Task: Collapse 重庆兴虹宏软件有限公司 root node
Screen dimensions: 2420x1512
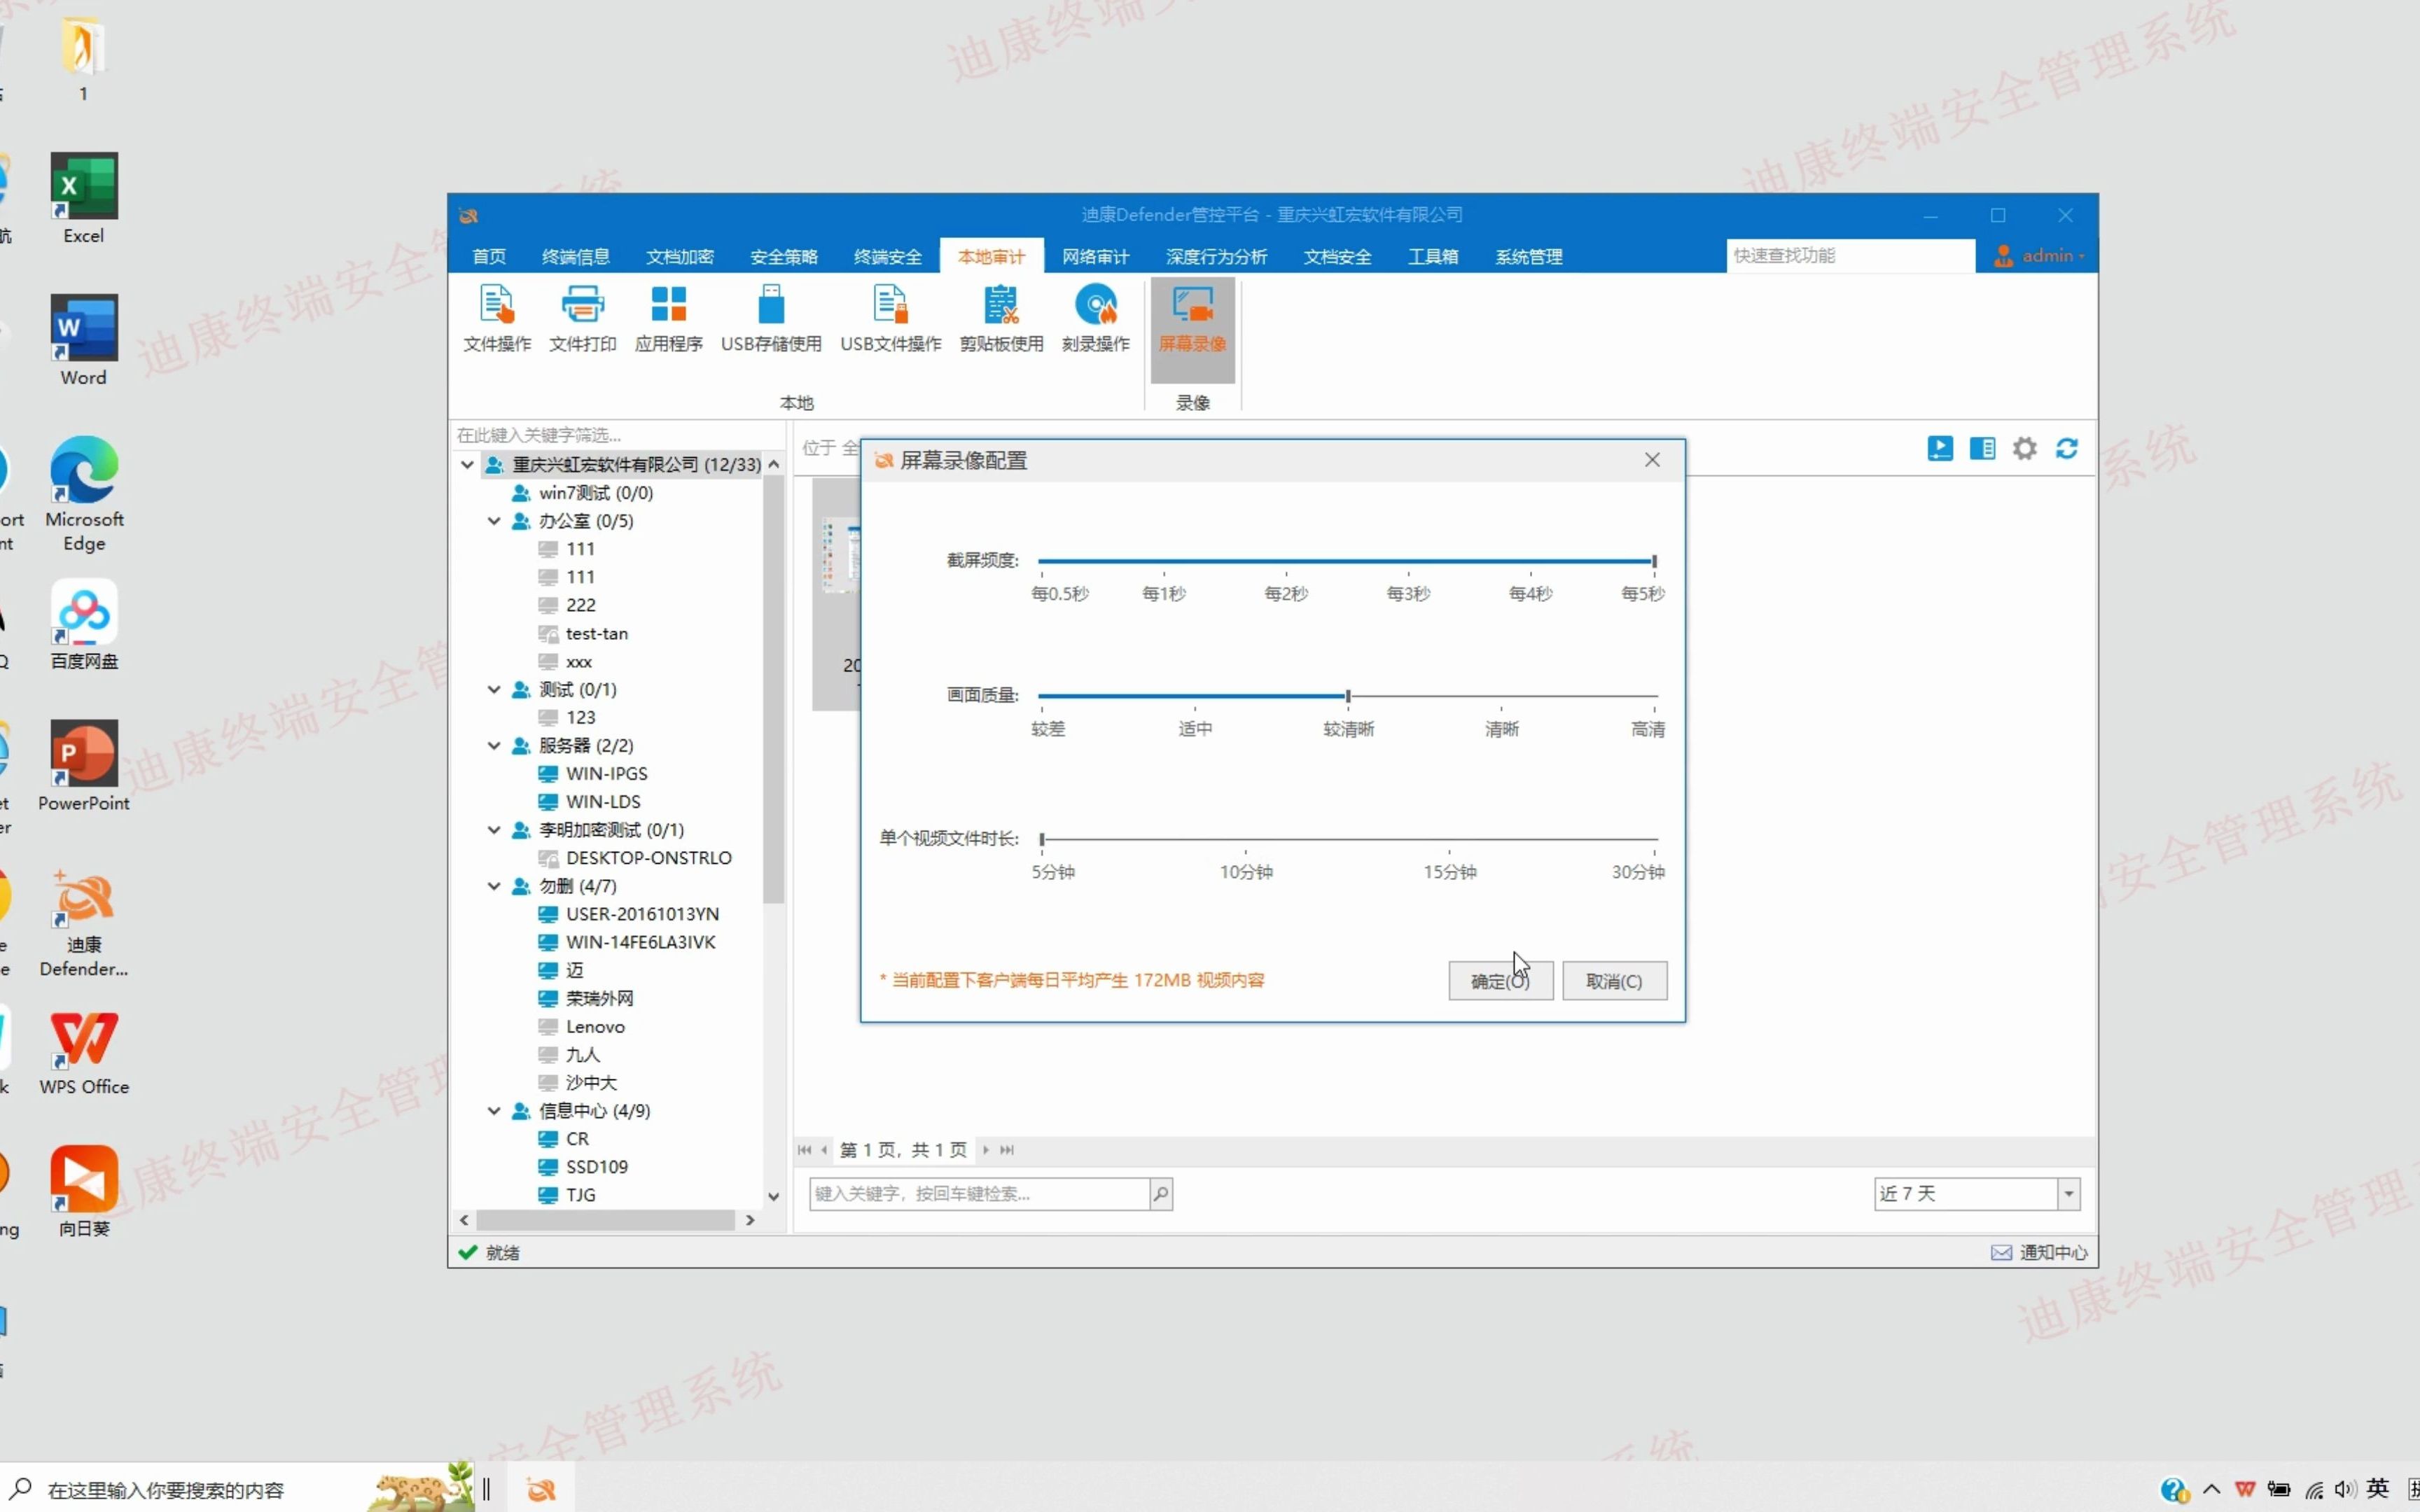Action: [x=467, y=464]
